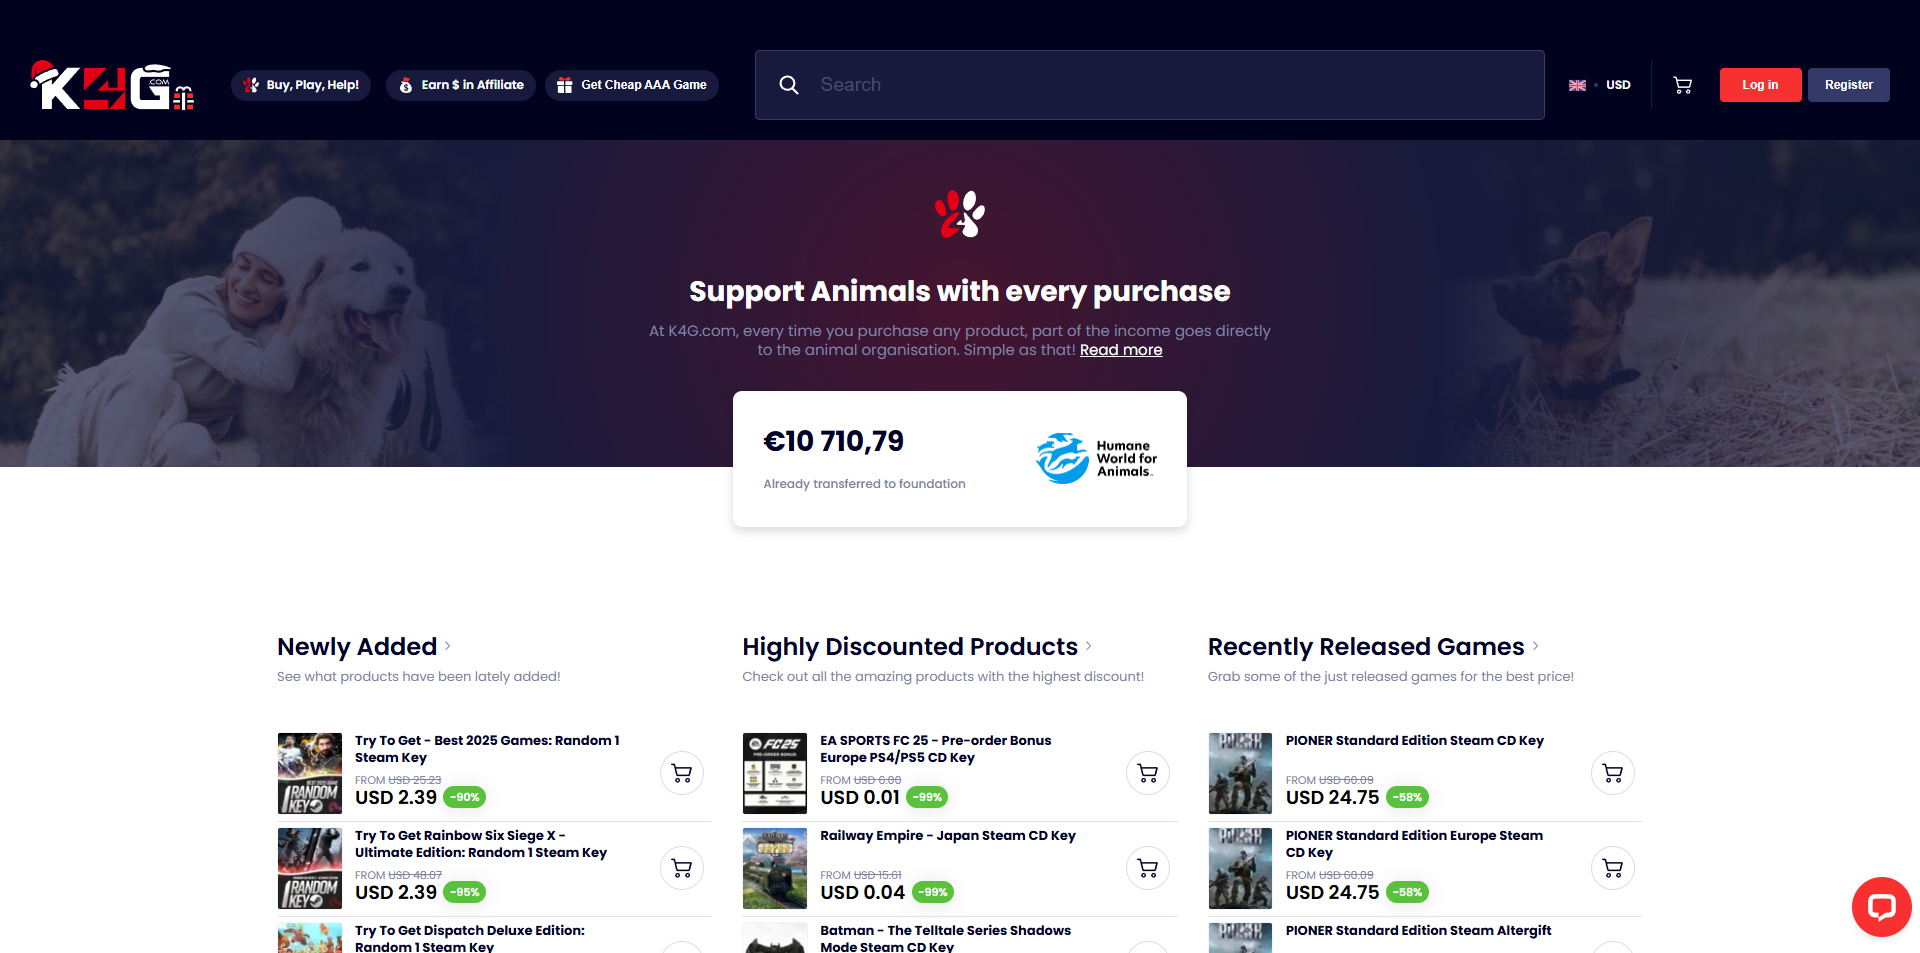This screenshot has width=1920, height=953.
Task: Open the Buy, Play, Help! menu item
Action: coord(301,85)
